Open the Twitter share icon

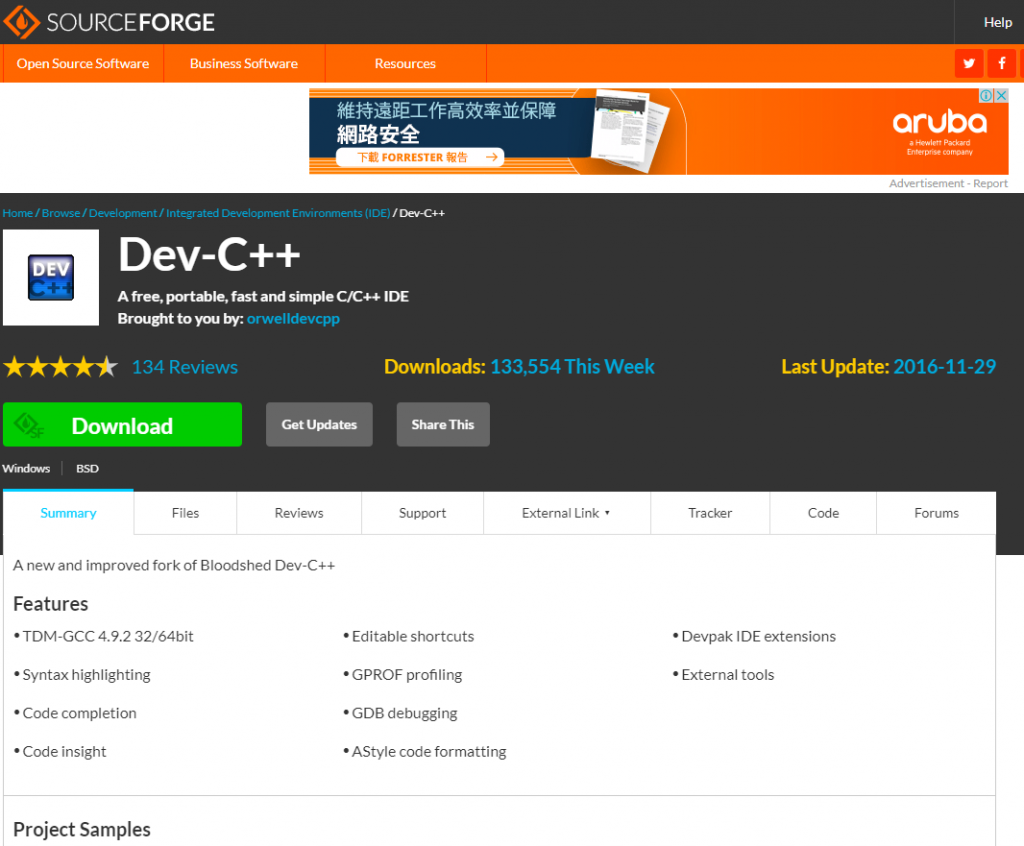tap(969, 63)
